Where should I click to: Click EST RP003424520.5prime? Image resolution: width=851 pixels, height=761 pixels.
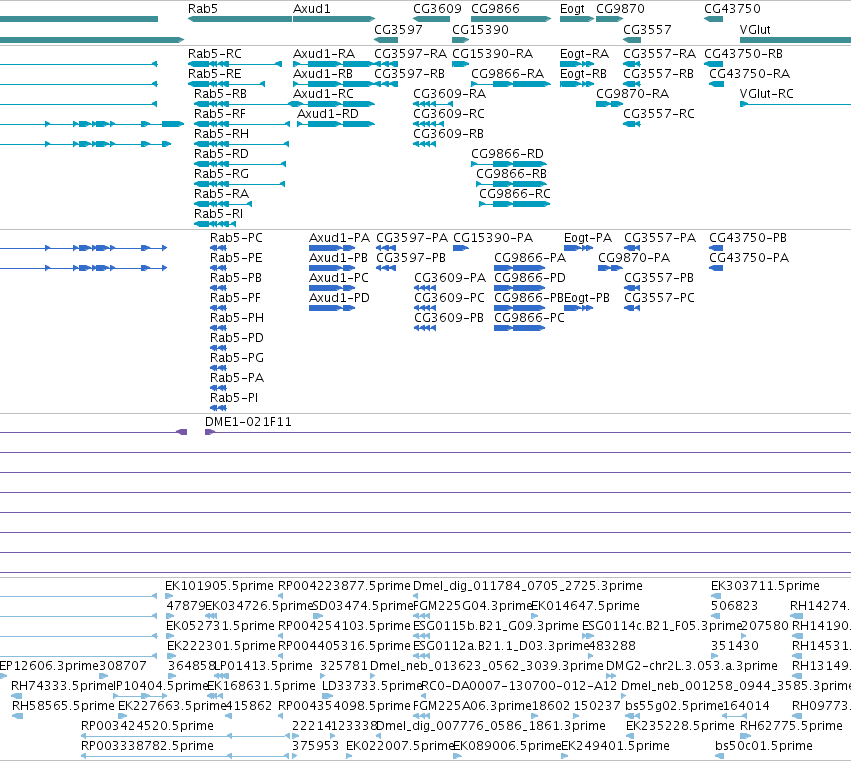(x=147, y=726)
